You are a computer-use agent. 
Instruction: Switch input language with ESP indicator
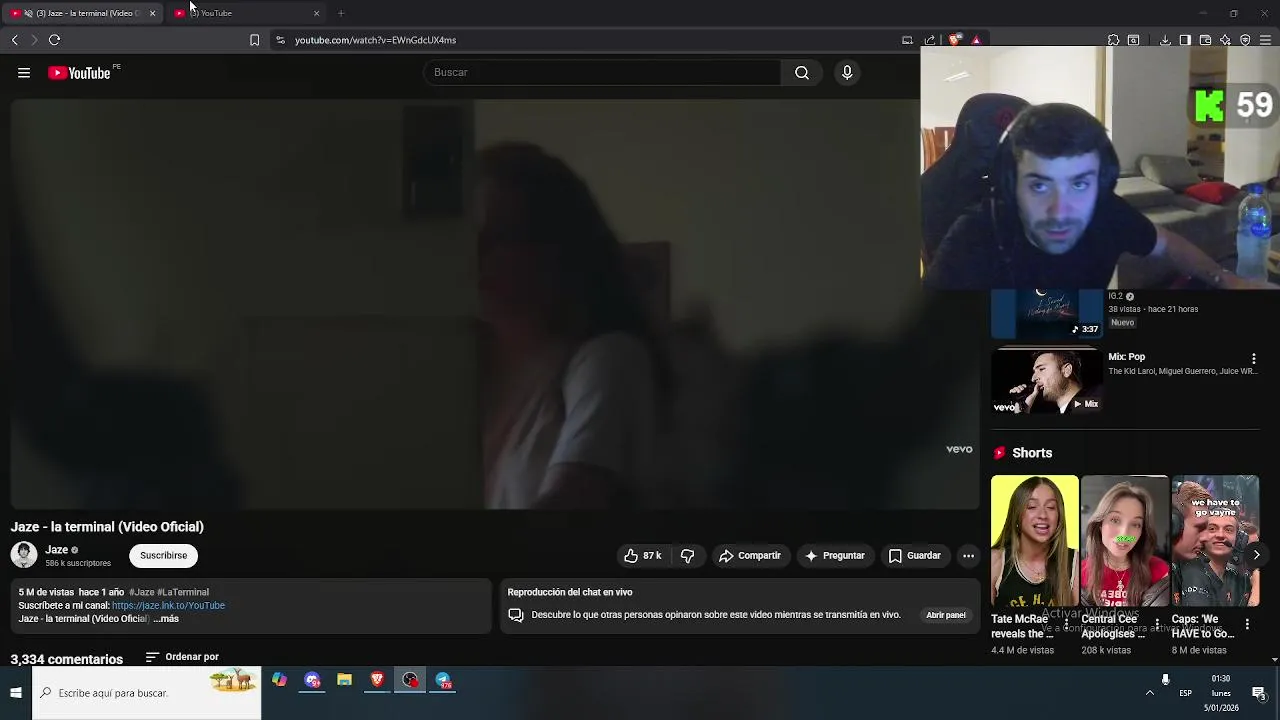(1185, 693)
